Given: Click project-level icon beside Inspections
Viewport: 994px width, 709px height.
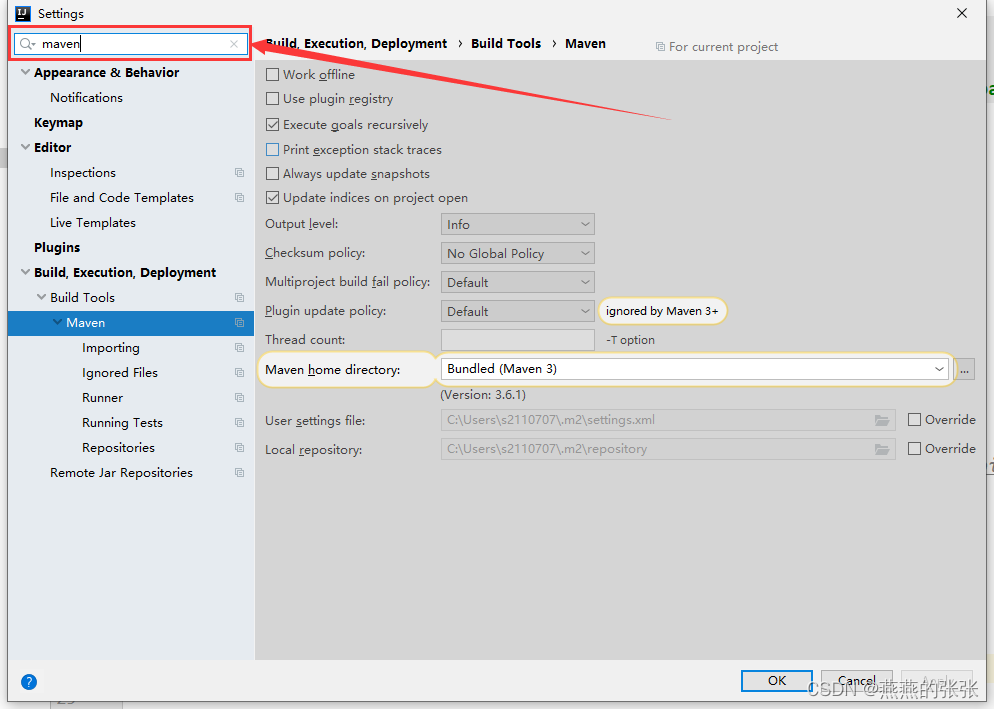Looking at the screenshot, I should pos(239,172).
